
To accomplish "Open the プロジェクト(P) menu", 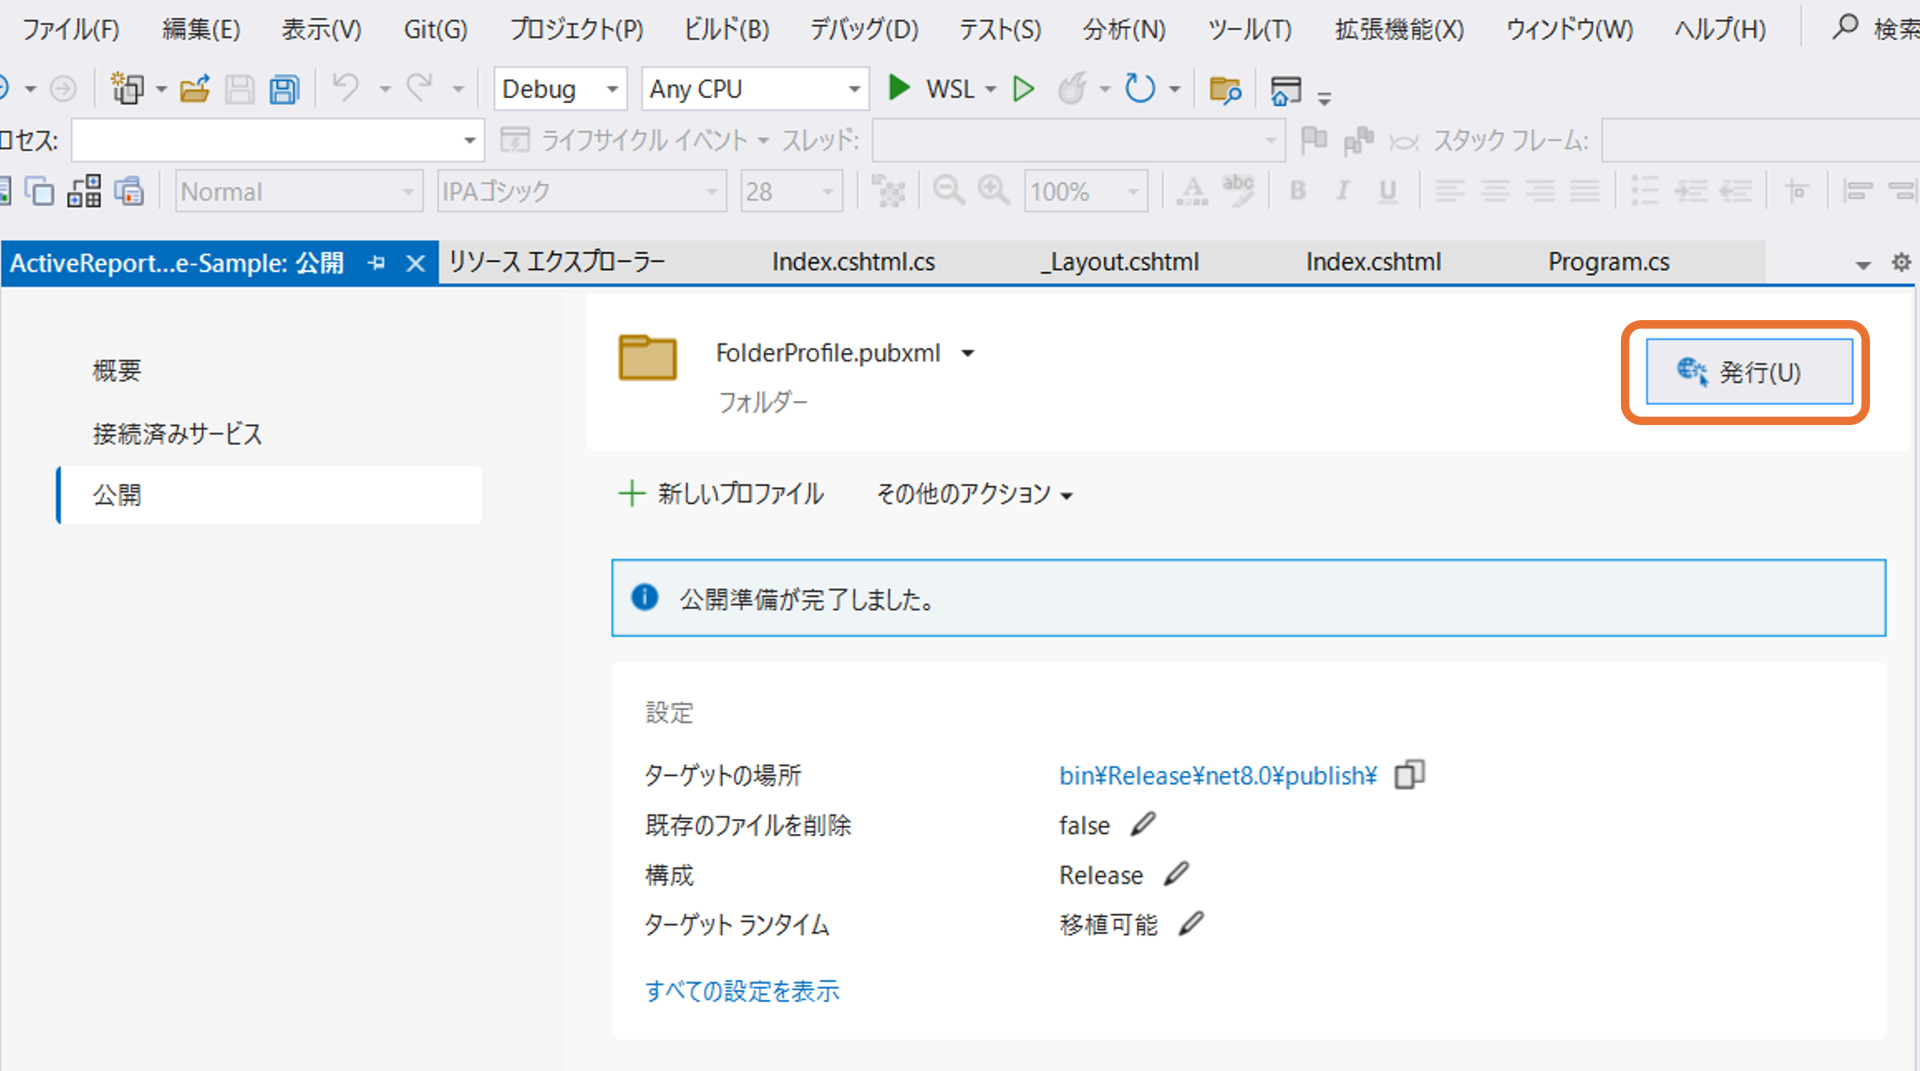I will (576, 29).
